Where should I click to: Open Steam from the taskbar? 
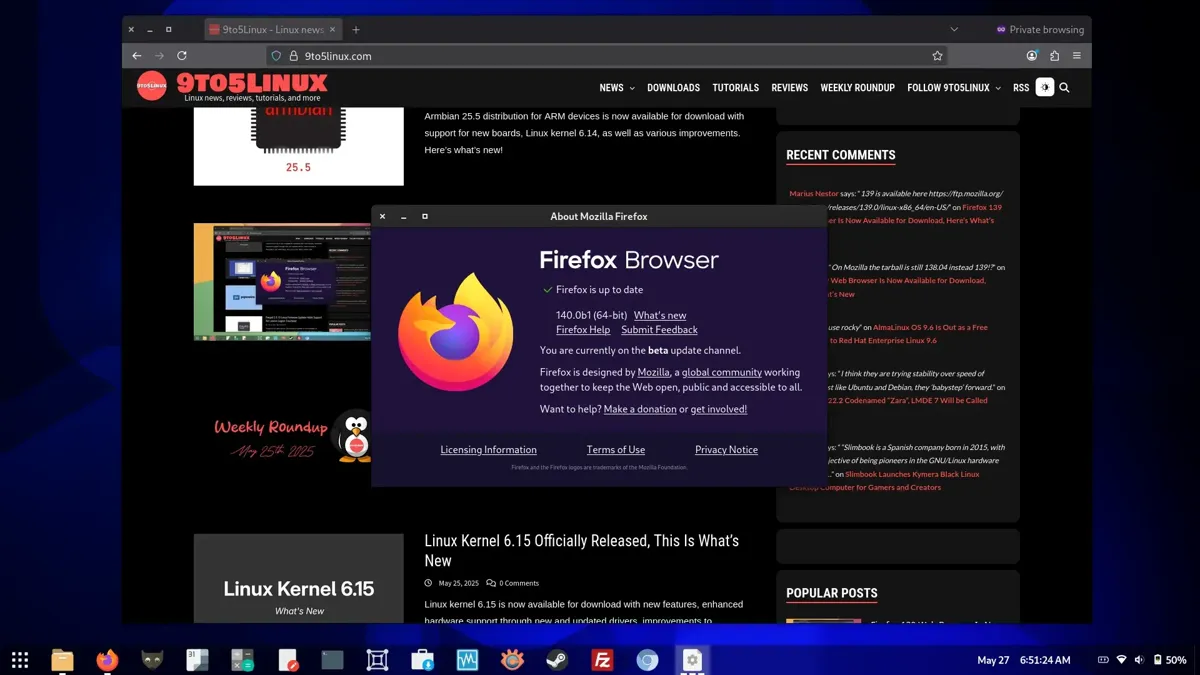tap(558, 660)
